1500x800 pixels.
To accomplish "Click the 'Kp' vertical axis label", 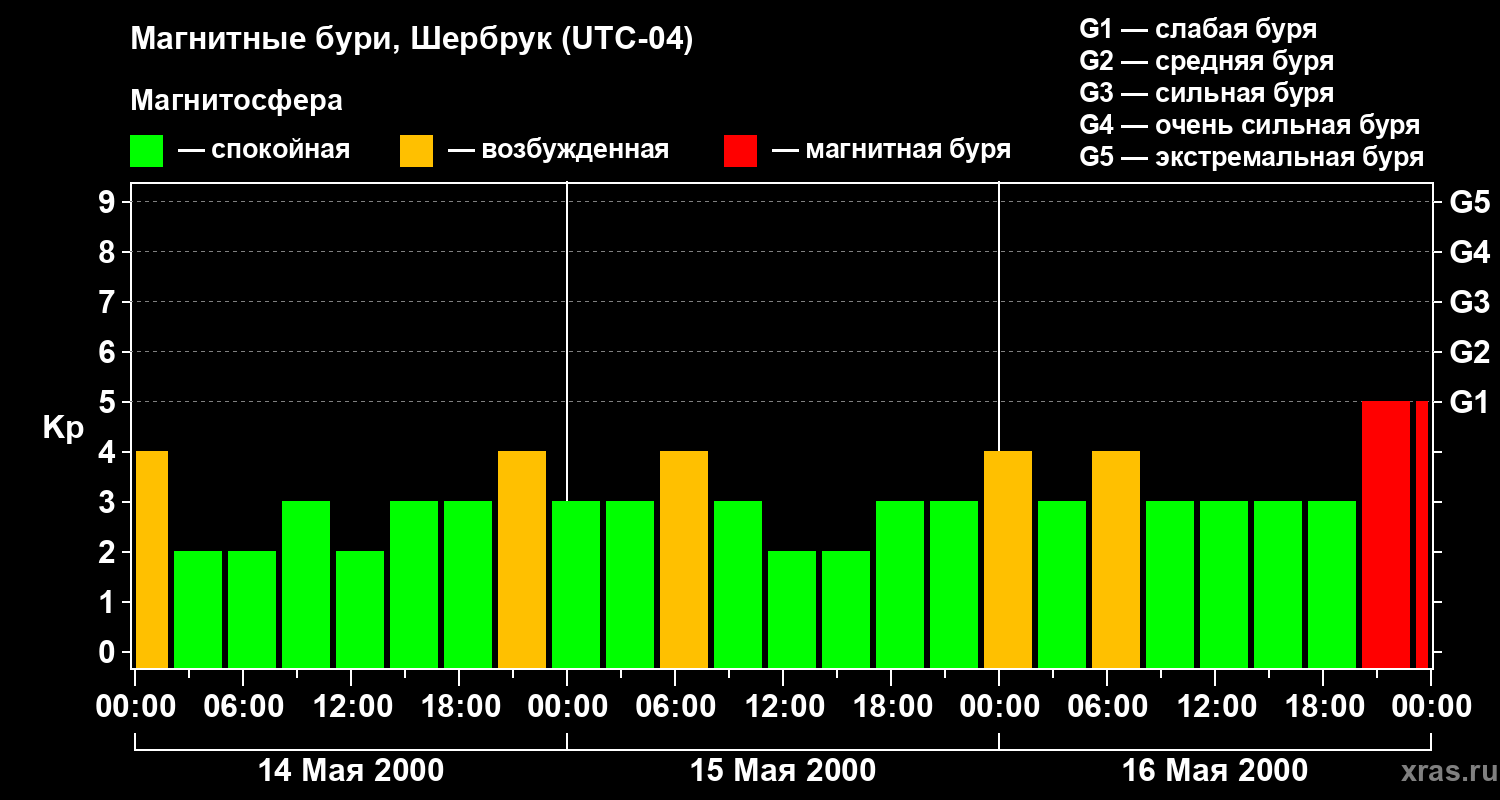I will (64, 428).
